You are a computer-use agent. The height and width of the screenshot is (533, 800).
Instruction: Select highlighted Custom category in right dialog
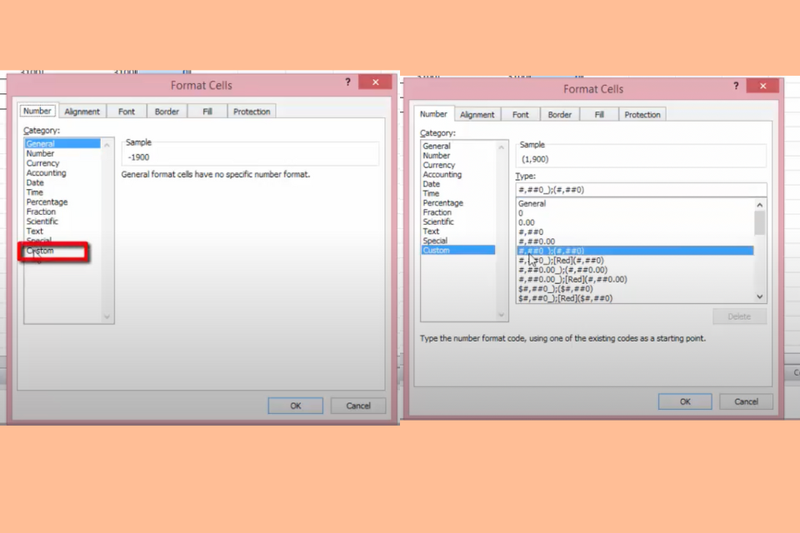coord(458,250)
